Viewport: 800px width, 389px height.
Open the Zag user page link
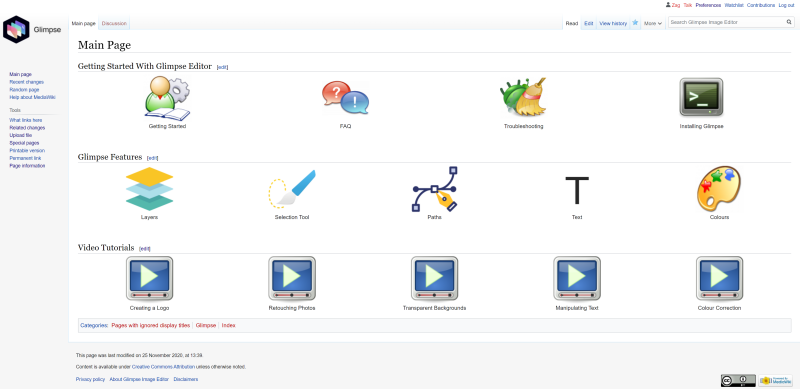pos(676,5)
